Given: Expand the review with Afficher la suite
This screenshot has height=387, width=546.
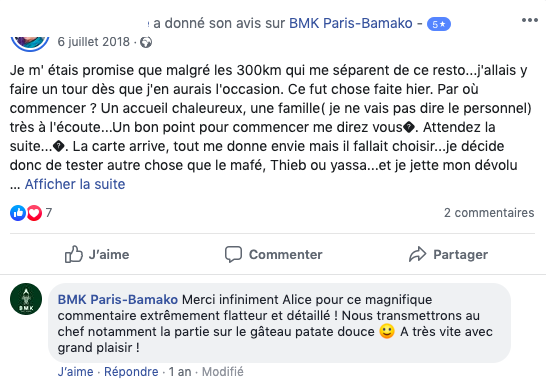Looking at the screenshot, I should [x=75, y=184].
